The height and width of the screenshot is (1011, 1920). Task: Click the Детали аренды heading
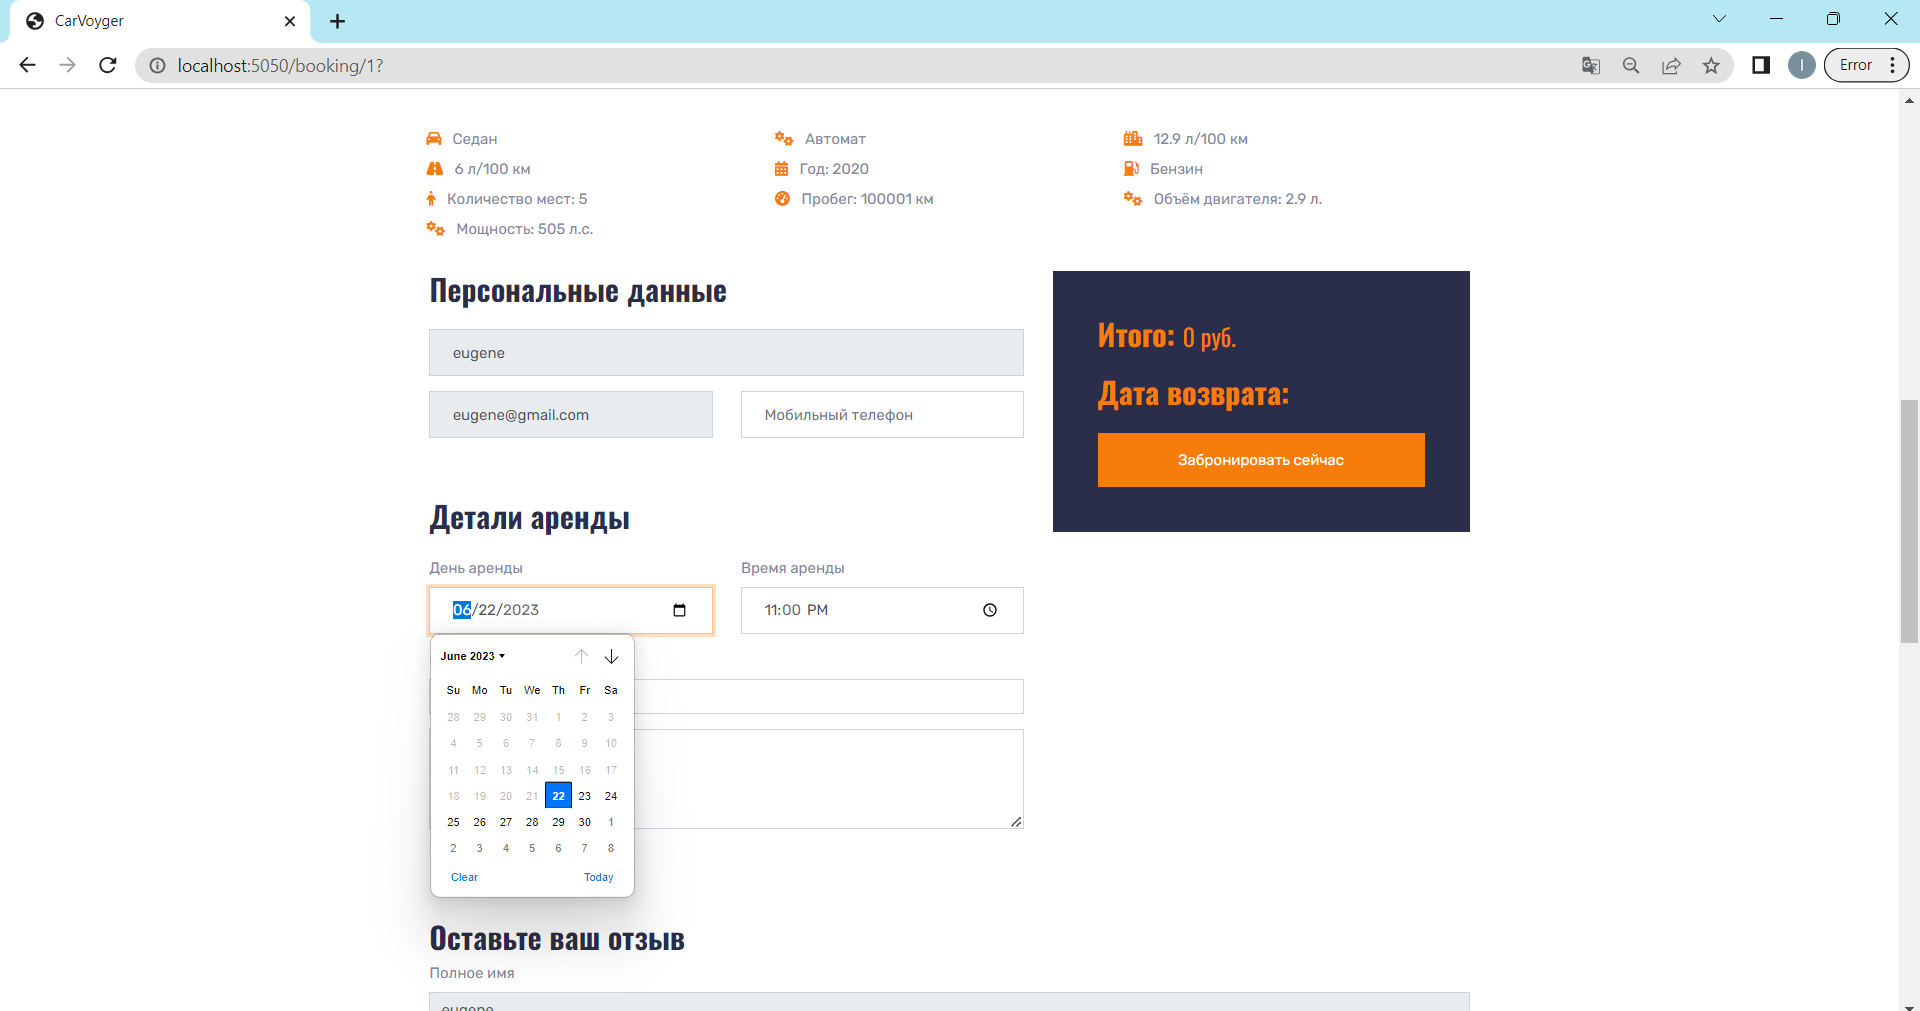(x=530, y=518)
